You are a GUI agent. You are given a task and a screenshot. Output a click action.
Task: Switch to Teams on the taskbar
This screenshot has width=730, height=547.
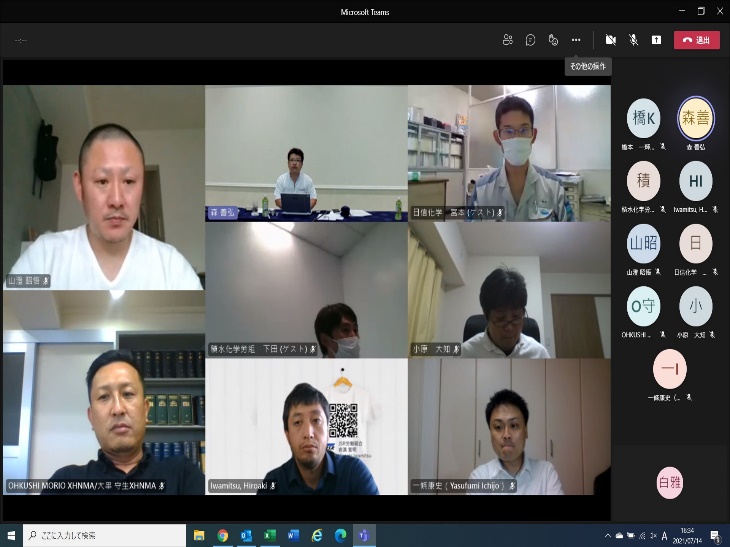click(x=364, y=535)
